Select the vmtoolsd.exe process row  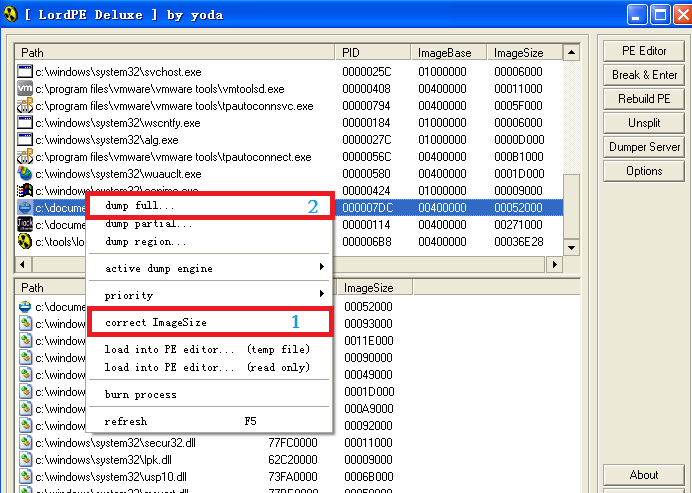(289, 89)
